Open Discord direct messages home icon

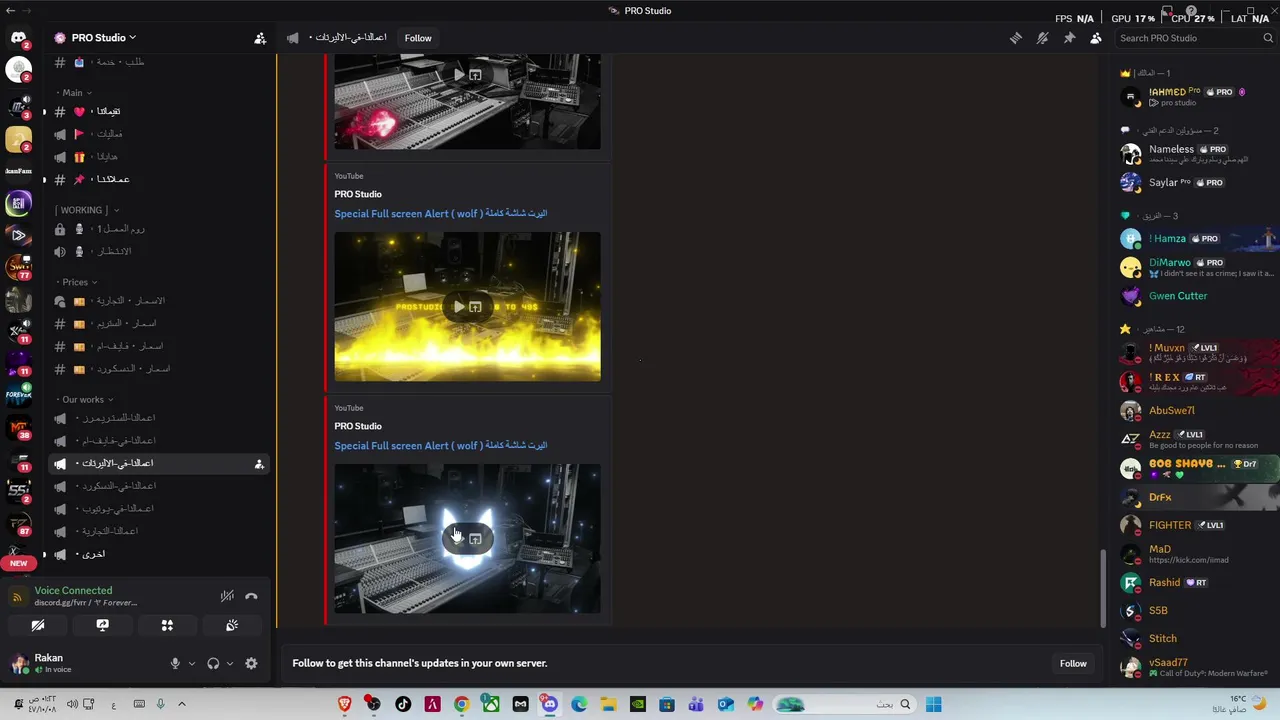coord(18,38)
